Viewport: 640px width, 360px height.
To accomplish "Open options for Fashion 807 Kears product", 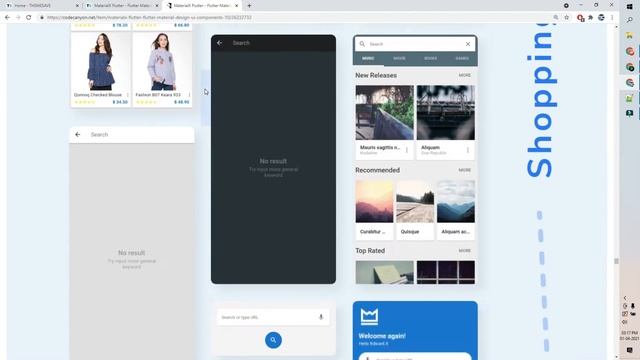I will [x=189, y=95].
